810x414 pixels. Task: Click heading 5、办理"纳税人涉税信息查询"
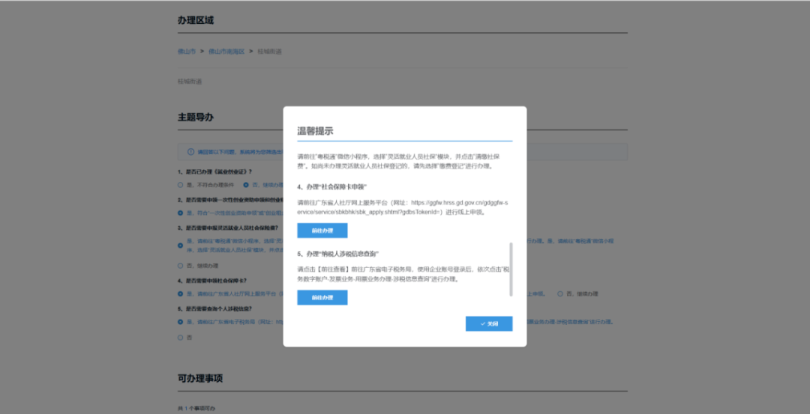[x=338, y=254]
